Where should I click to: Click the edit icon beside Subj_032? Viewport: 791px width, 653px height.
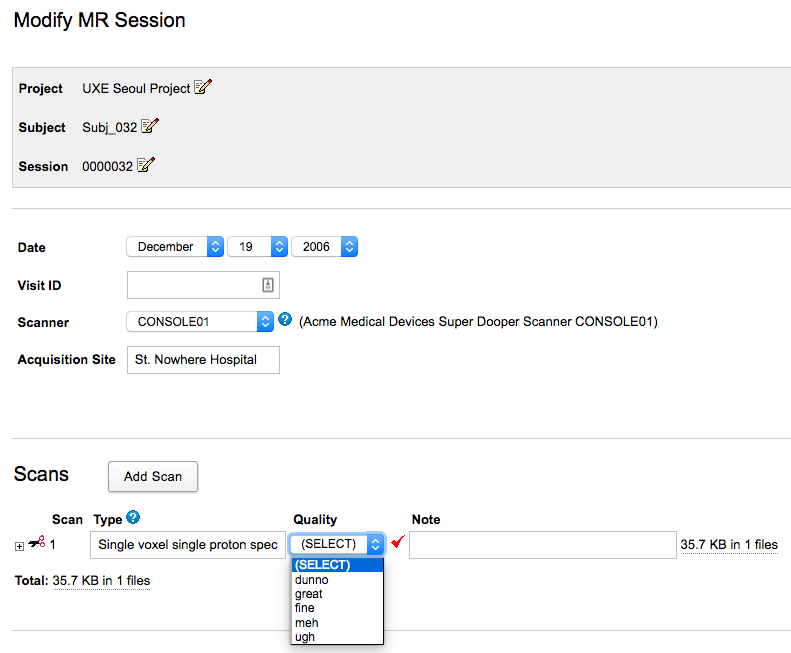[x=150, y=127]
